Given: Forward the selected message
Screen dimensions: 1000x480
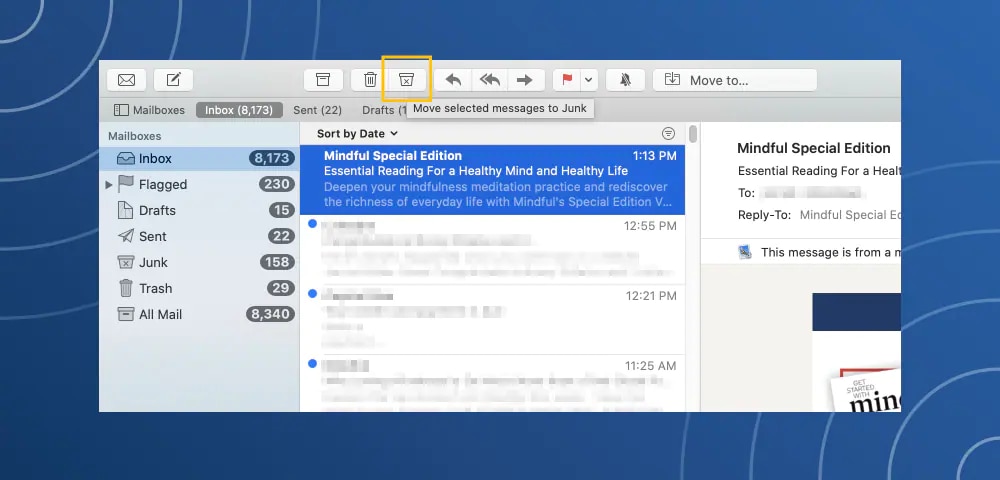Looking at the screenshot, I should (524, 80).
